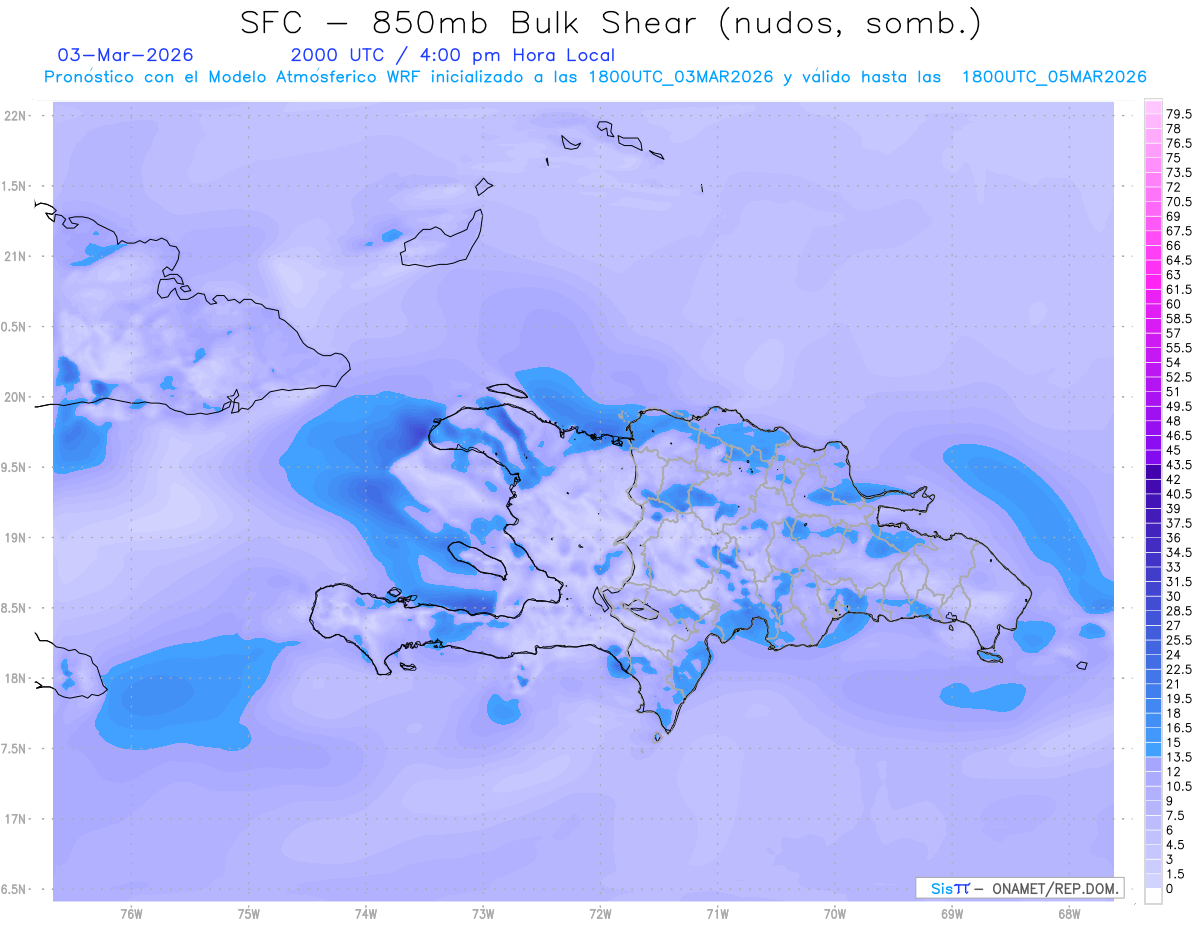The image size is (1200, 927).
Task: Click the '24' color bar label
Action: [1174, 655]
